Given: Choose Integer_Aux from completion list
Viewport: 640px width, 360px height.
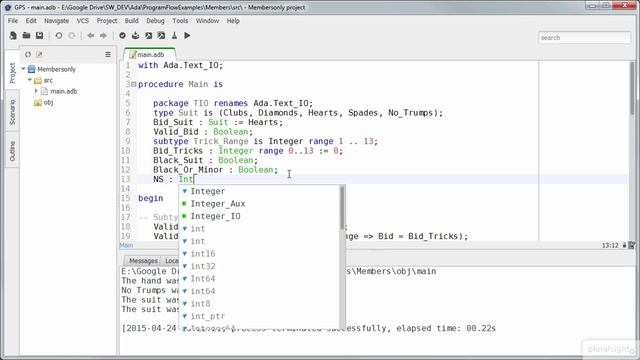Looking at the screenshot, I should click(x=260, y=204).
